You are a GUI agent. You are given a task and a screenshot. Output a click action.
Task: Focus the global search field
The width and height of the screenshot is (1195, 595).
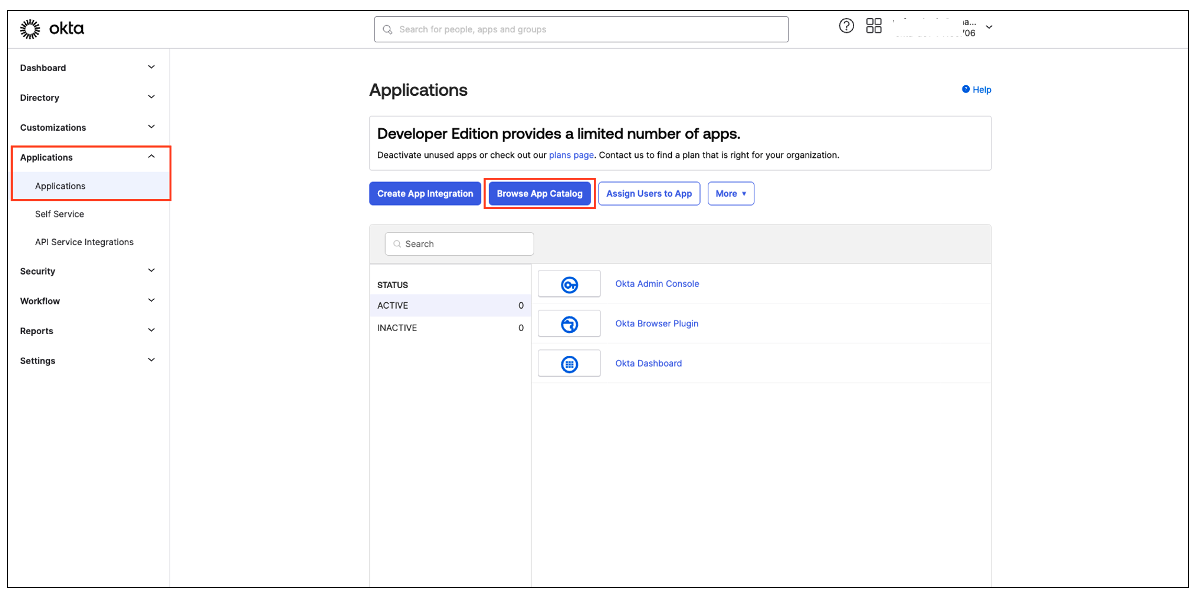(x=581, y=30)
